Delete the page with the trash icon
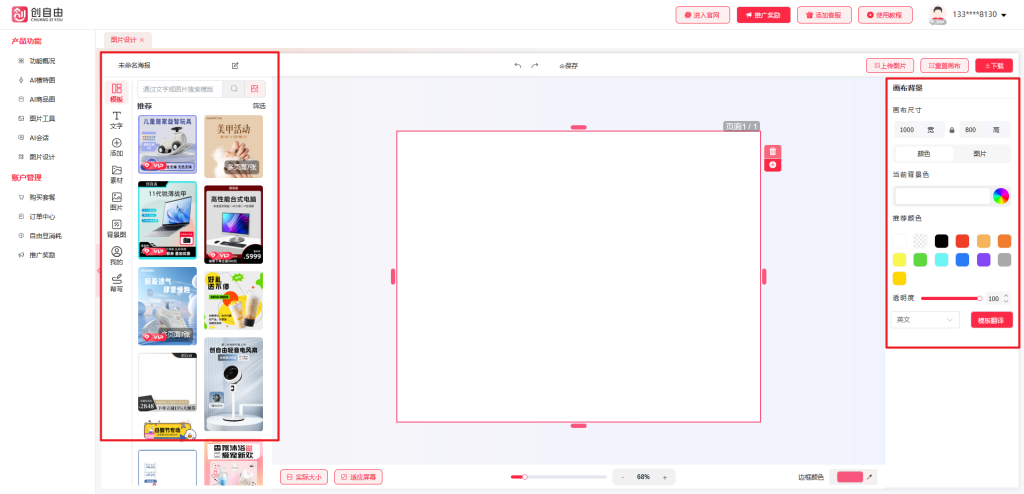This screenshot has height=494, width=1024. pyautogui.click(x=772, y=151)
